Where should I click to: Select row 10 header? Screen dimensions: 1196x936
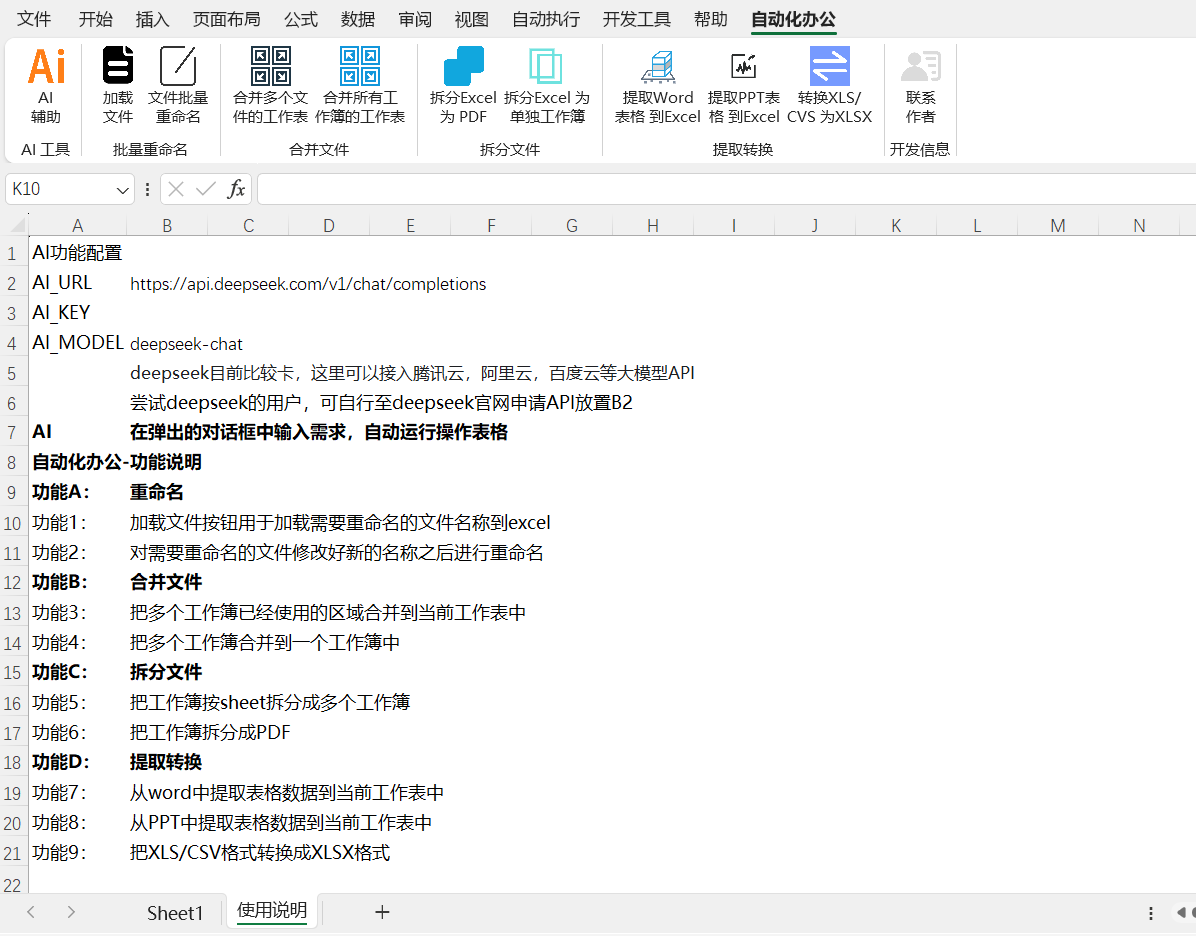(12, 523)
